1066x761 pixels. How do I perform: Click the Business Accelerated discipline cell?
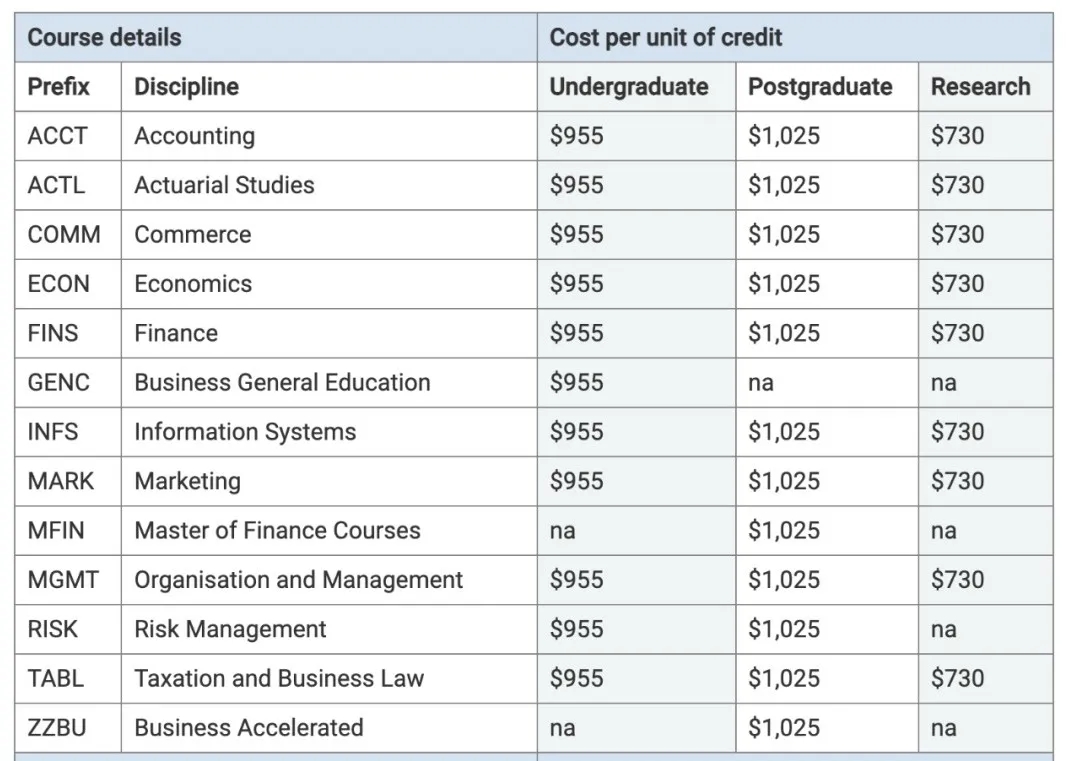pos(329,728)
